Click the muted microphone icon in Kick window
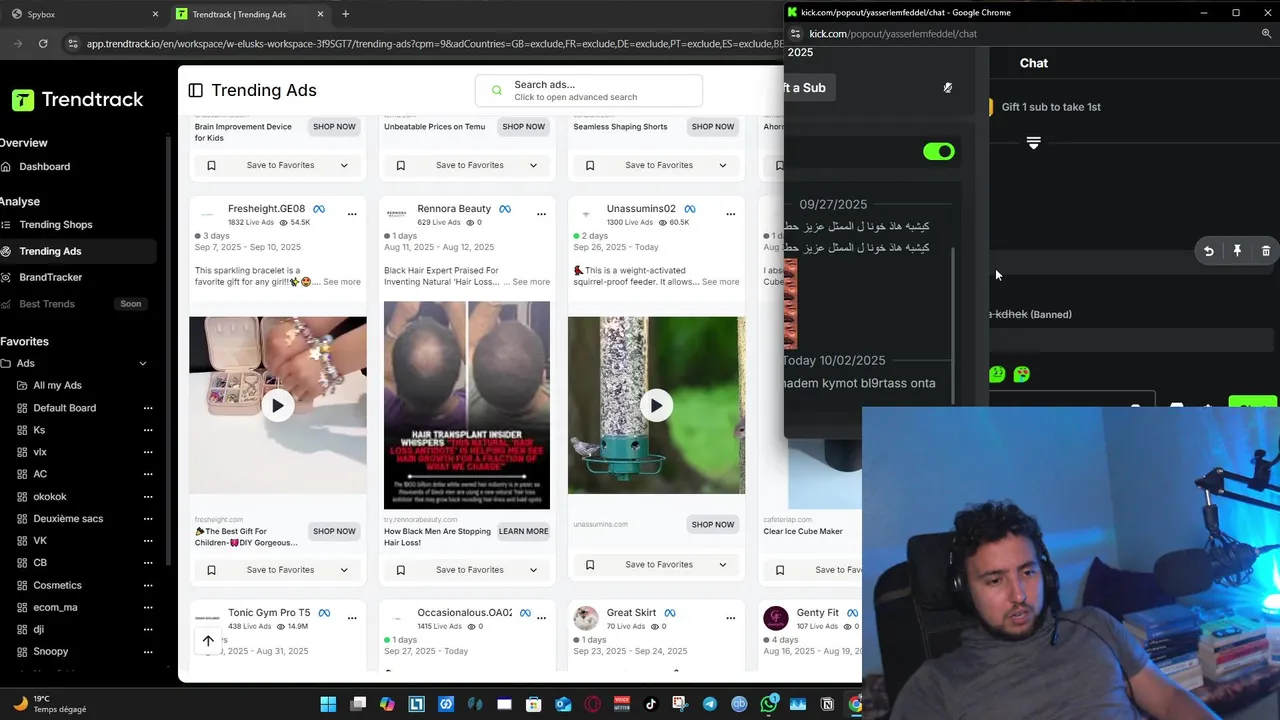The width and height of the screenshot is (1280, 720). point(948,87)
